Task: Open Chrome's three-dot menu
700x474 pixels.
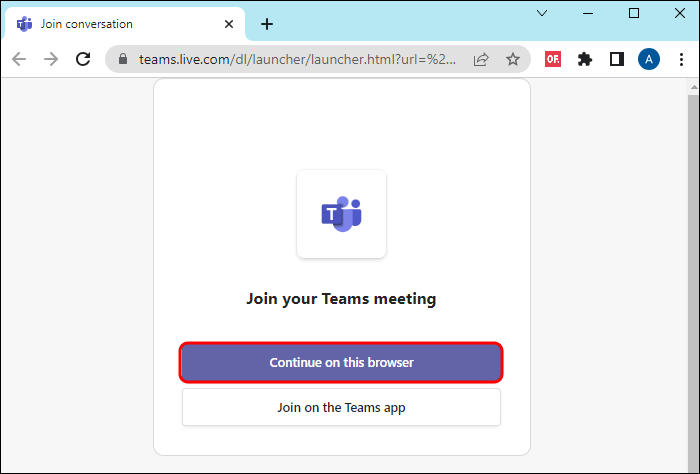Action: click(x=681, y=59)
